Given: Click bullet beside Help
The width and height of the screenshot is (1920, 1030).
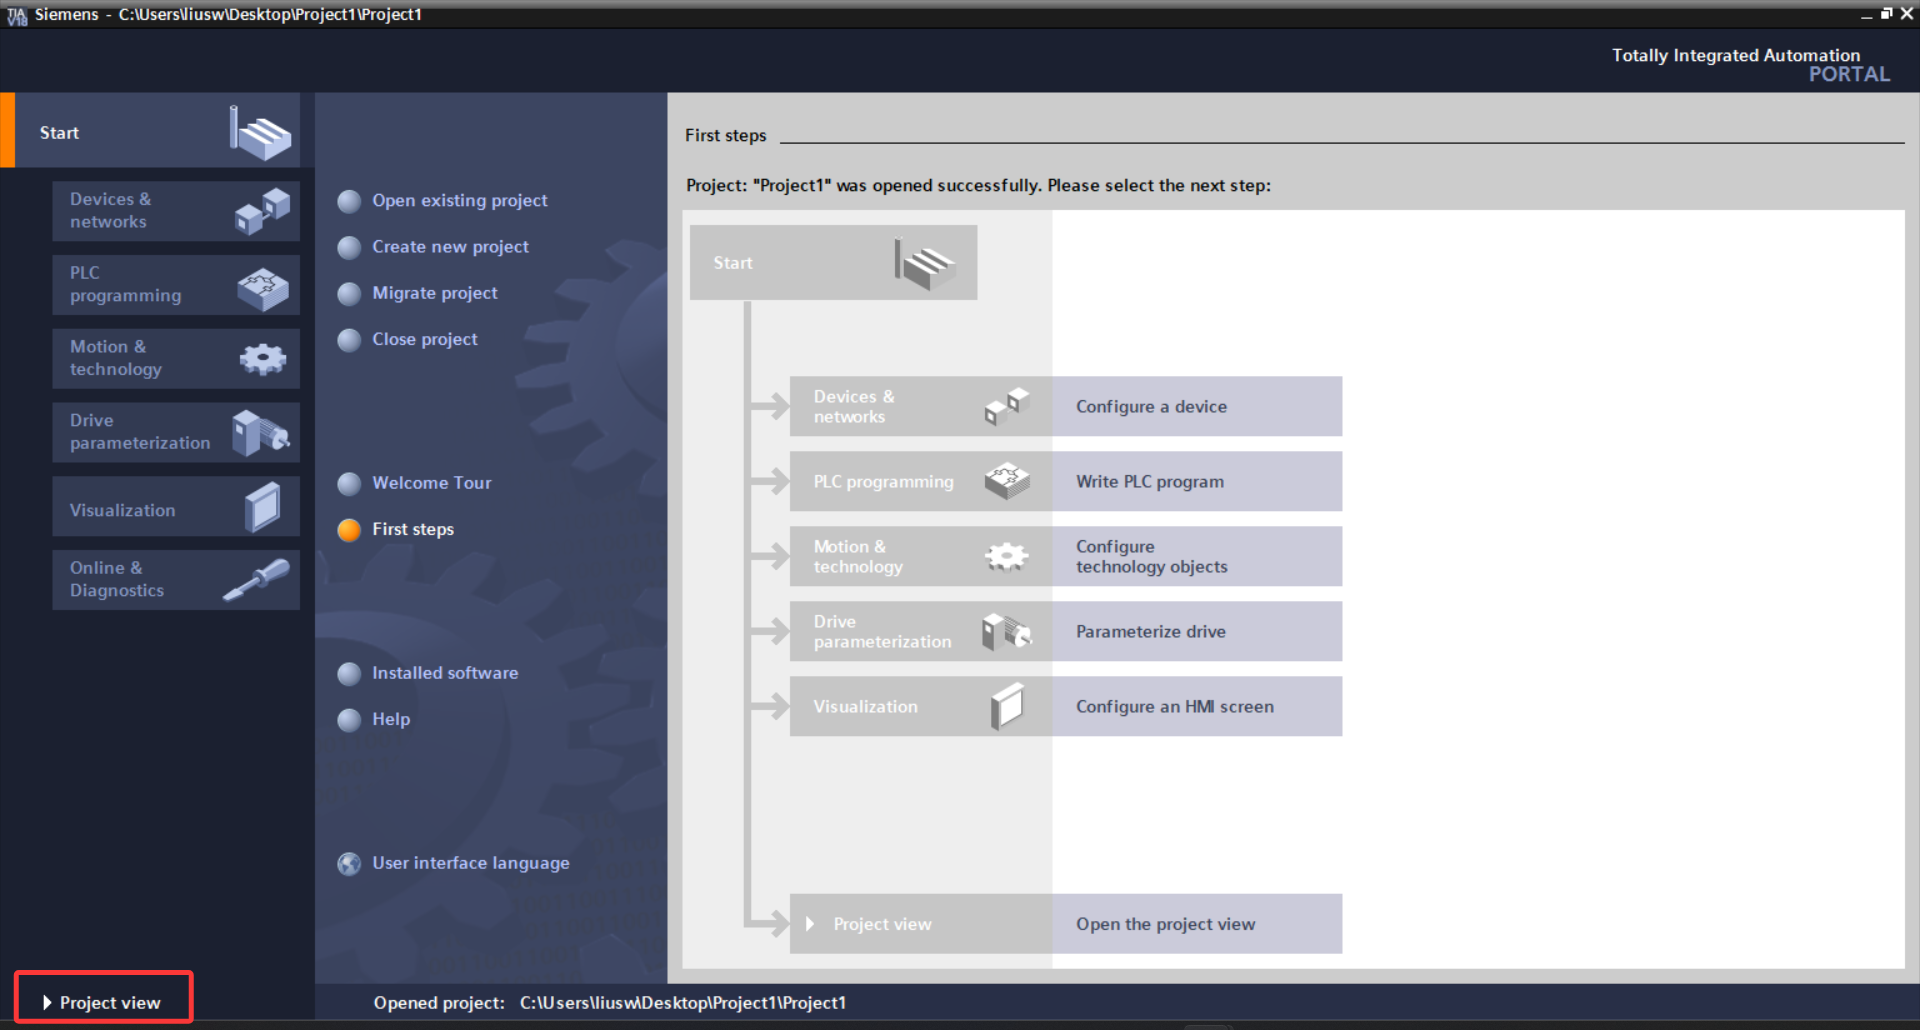Looking at the screenshot, I should [x=349, y=720].
